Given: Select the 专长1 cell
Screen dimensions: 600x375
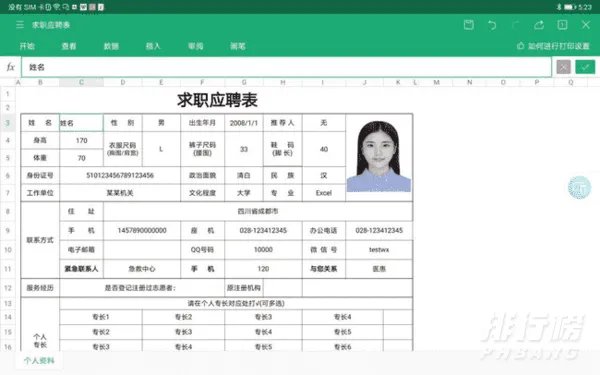Looking at the screenshot, I should [101, 317].
